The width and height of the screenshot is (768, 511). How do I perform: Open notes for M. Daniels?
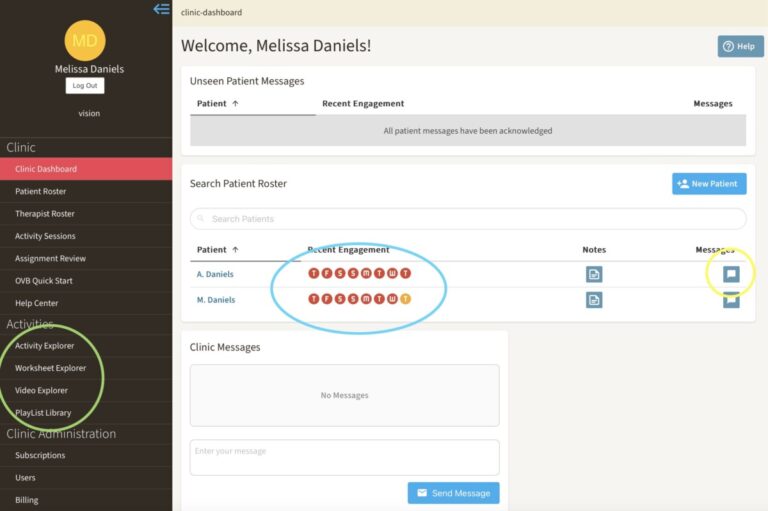tap(594, 300)
